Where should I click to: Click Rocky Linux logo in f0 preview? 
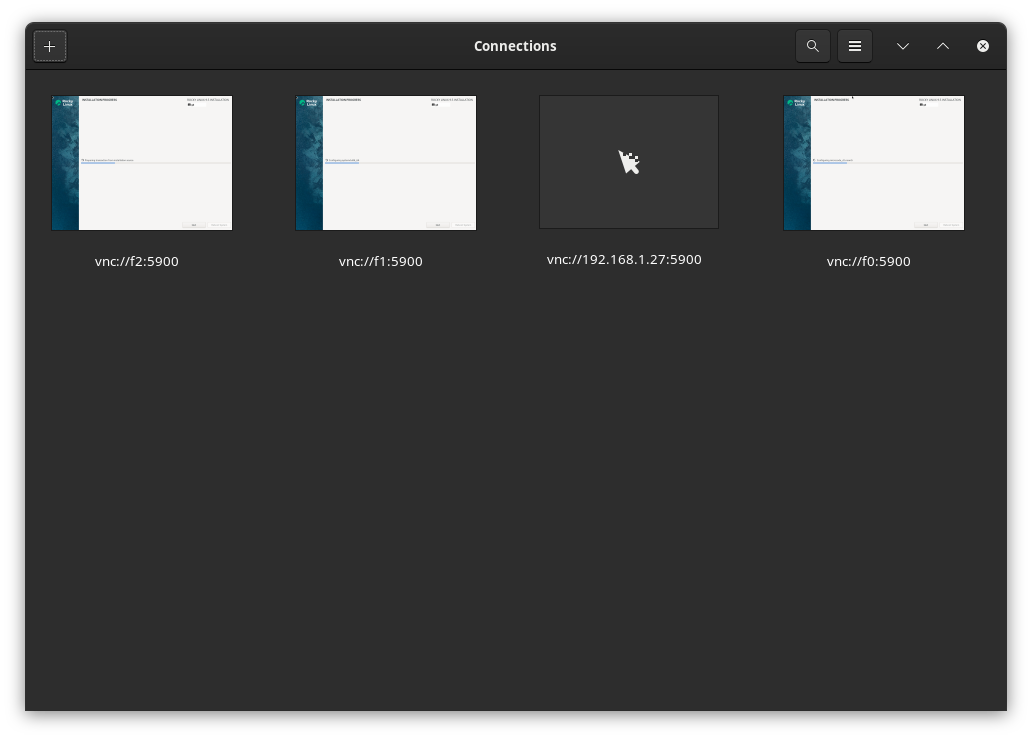(797, 102)
